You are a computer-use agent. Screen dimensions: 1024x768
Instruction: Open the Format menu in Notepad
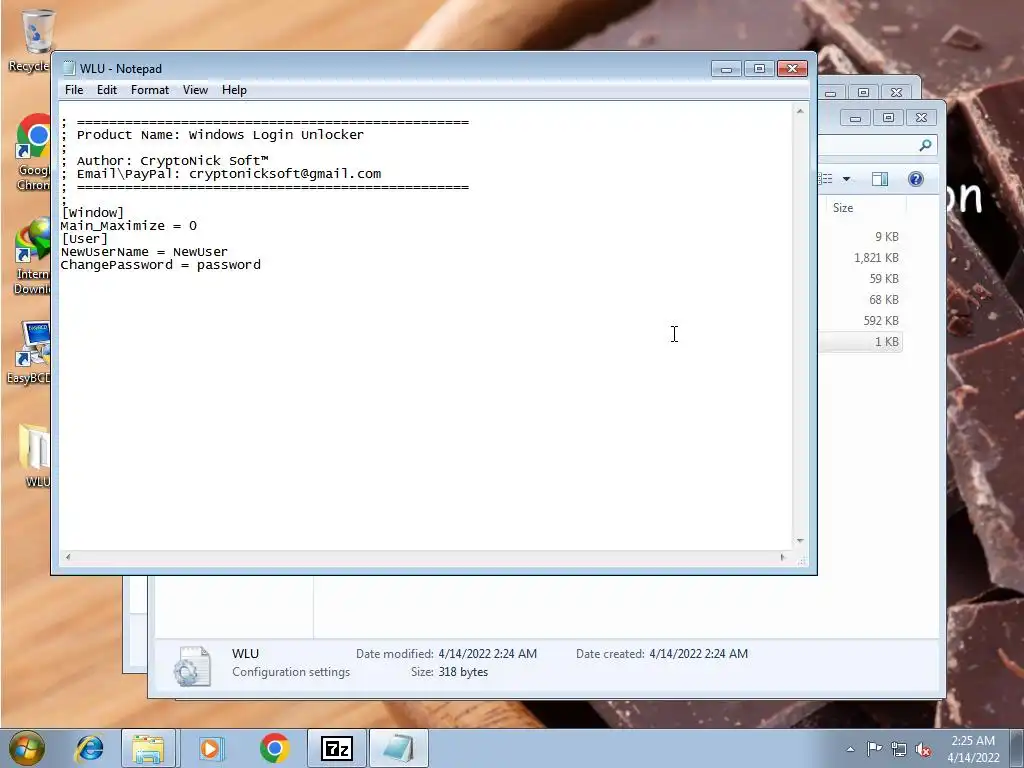point(150,90)
